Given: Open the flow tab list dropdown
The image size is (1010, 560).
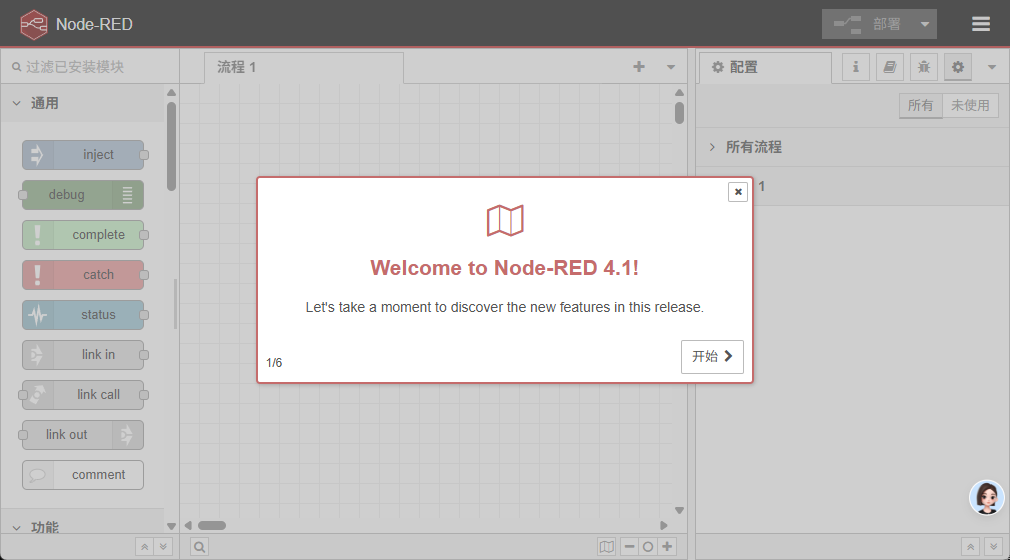Looking at the screenshot, I should pos(671,66).
